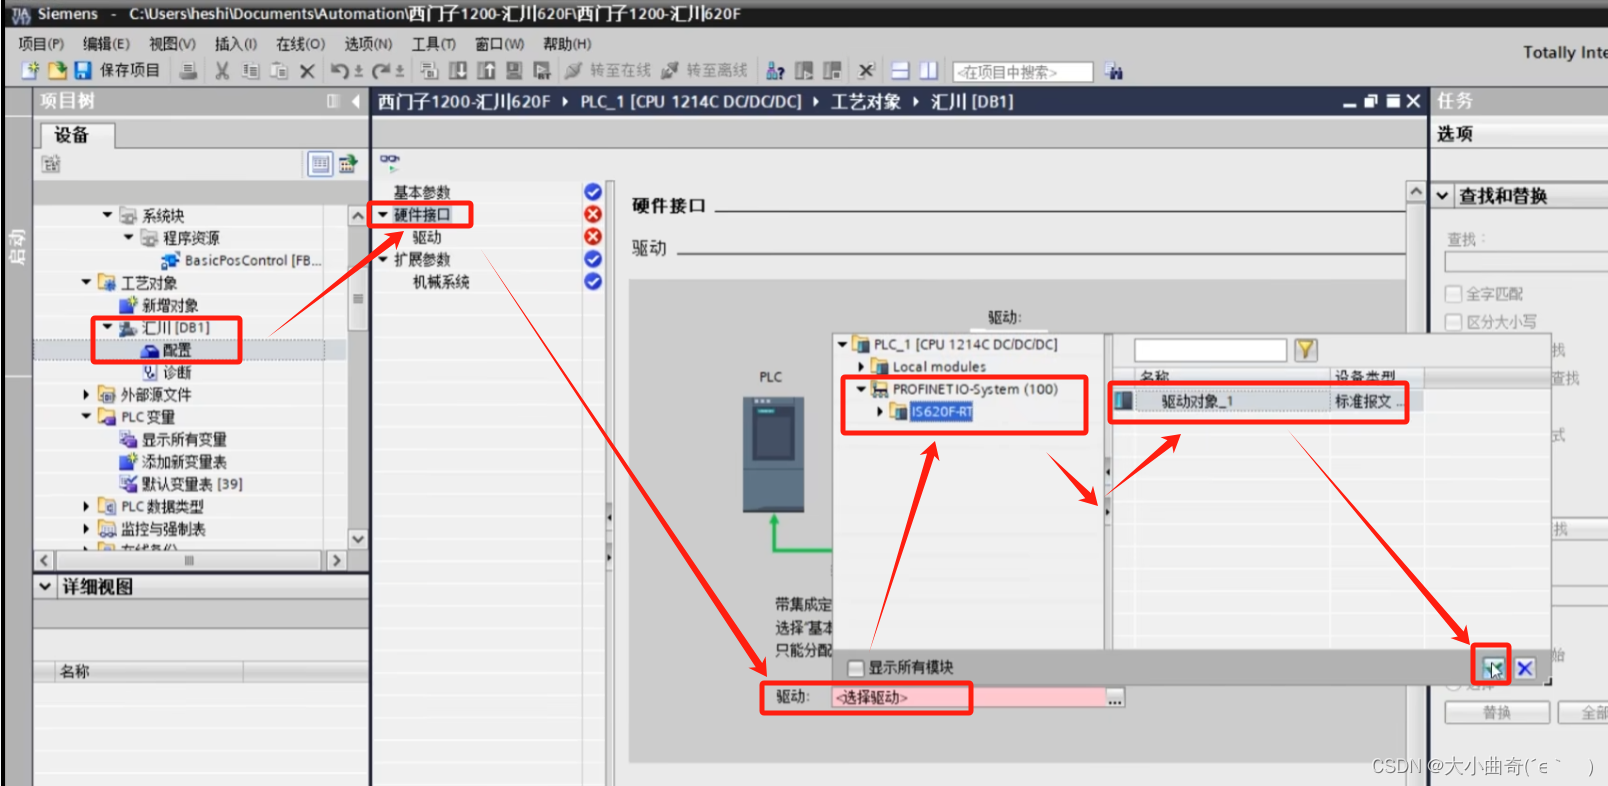This screenshot has width=1608, height=786.
Task: Click 添加新变量表 item
Action: pyautogui.click(x=173, y=462)
